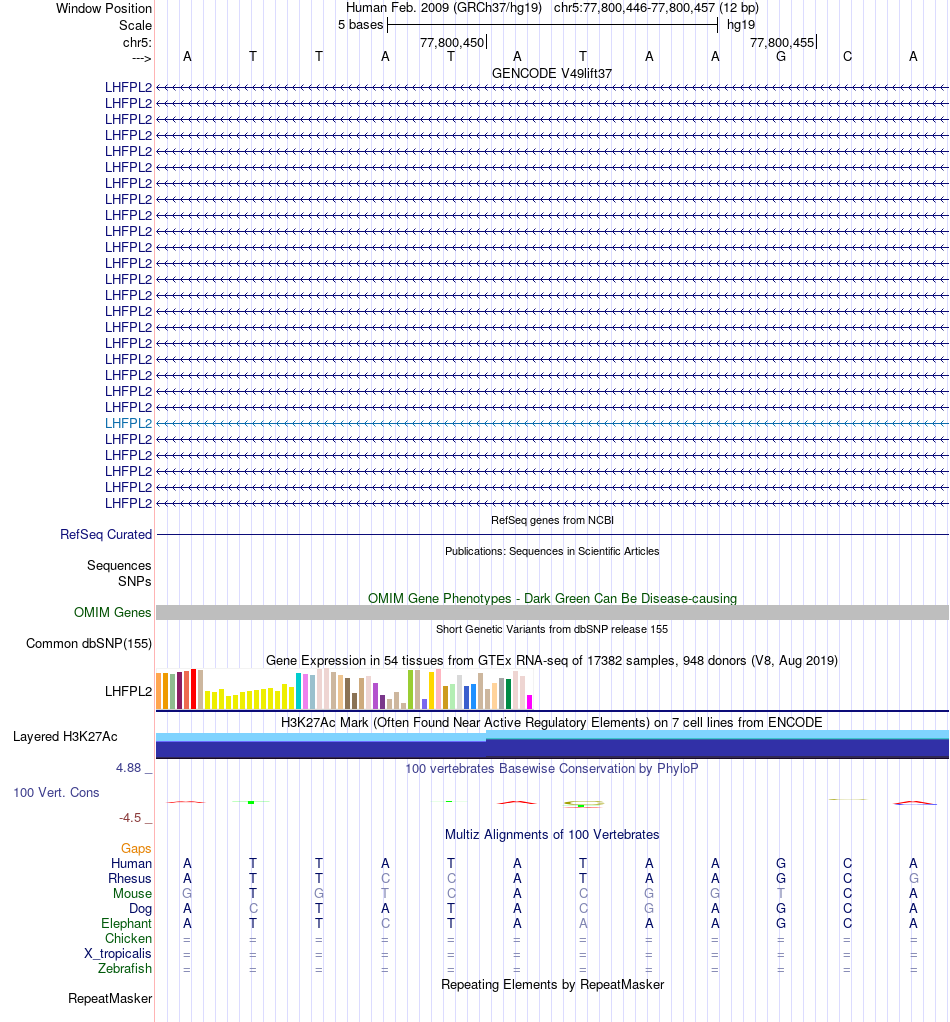Click the hg19 label beside scale bar

click(741, 25)
